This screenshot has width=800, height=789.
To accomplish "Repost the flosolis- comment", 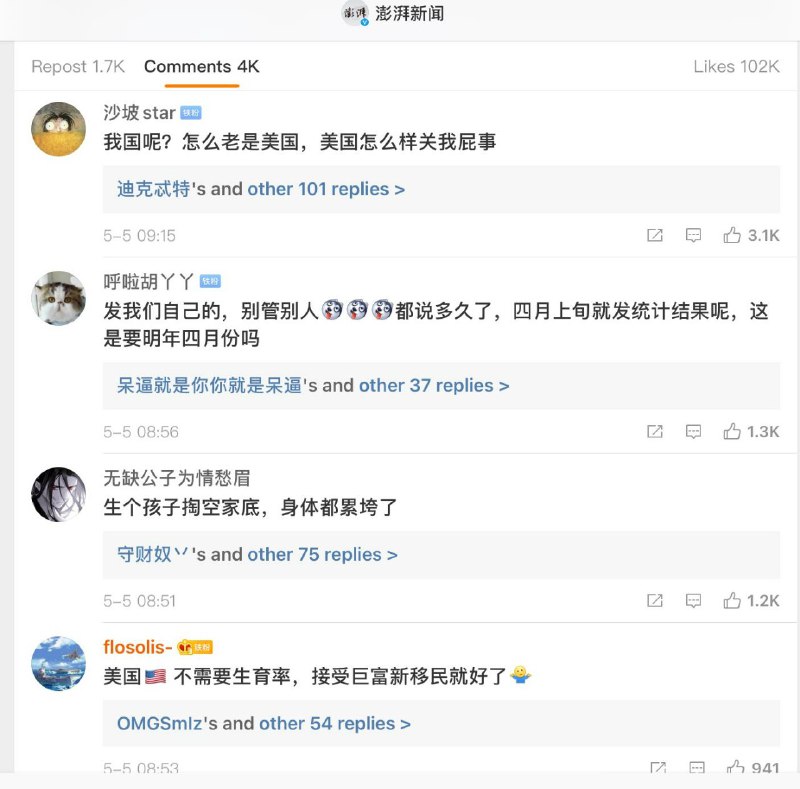I will [658, 768].
